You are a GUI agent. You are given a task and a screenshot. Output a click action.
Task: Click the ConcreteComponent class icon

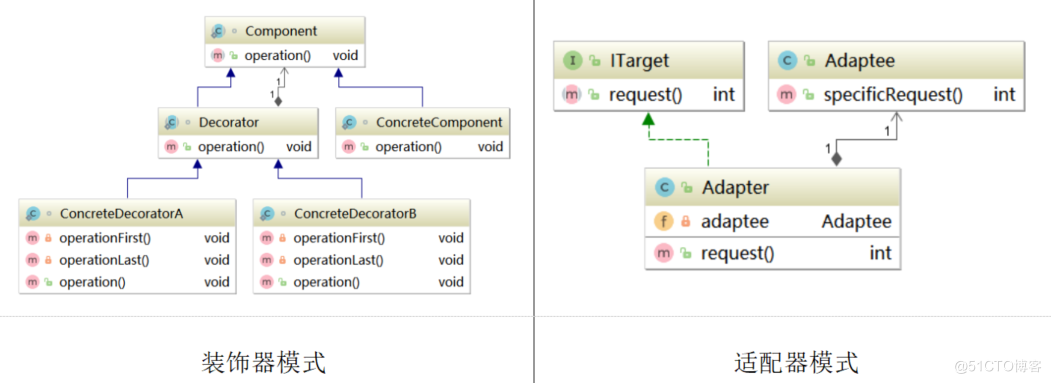(349, 123)
